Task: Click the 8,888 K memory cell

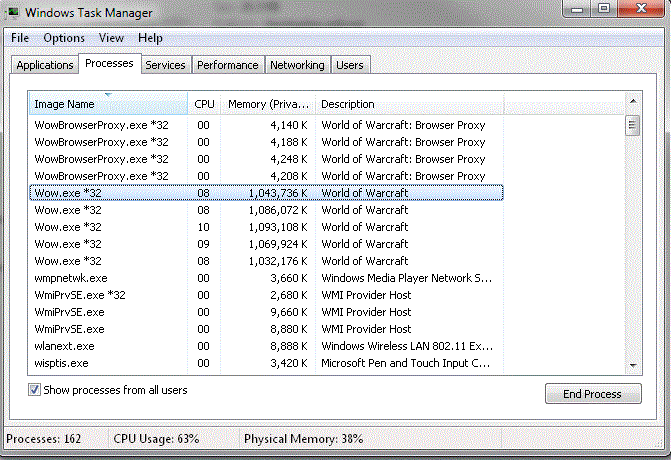Action: (289, 346)
